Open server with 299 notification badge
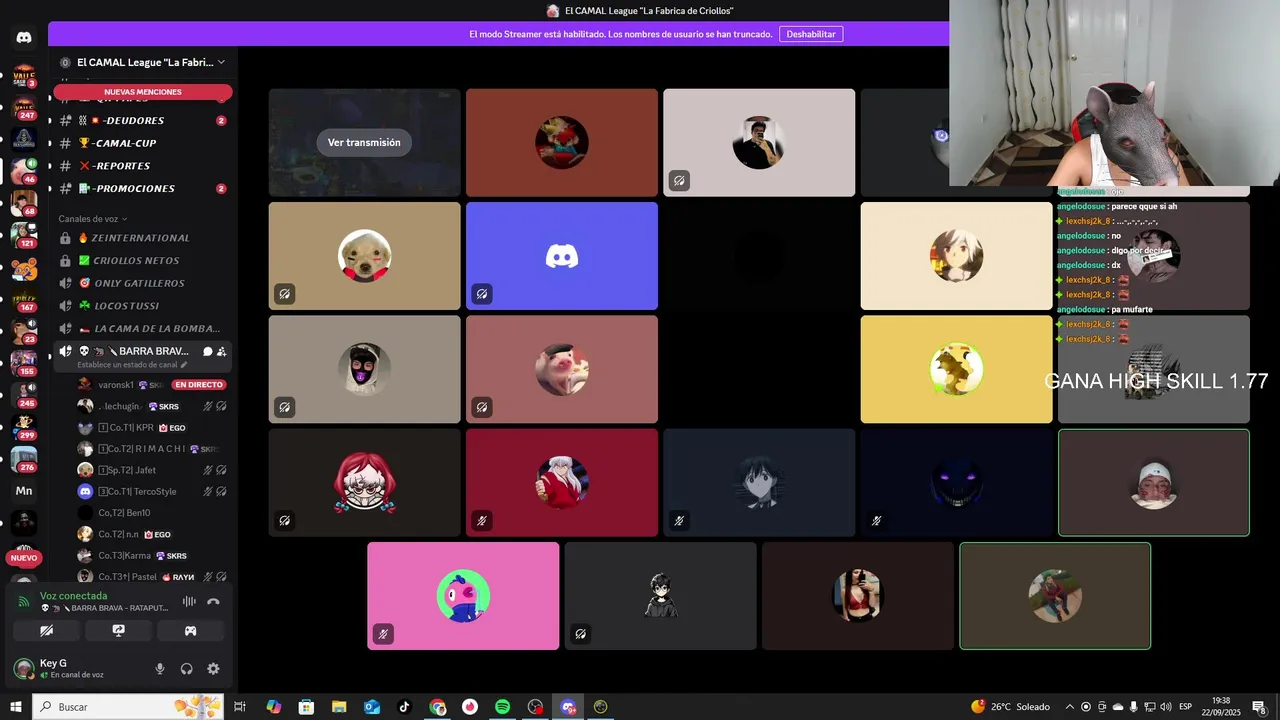1280x720 pixels. (x=24, y=428)
